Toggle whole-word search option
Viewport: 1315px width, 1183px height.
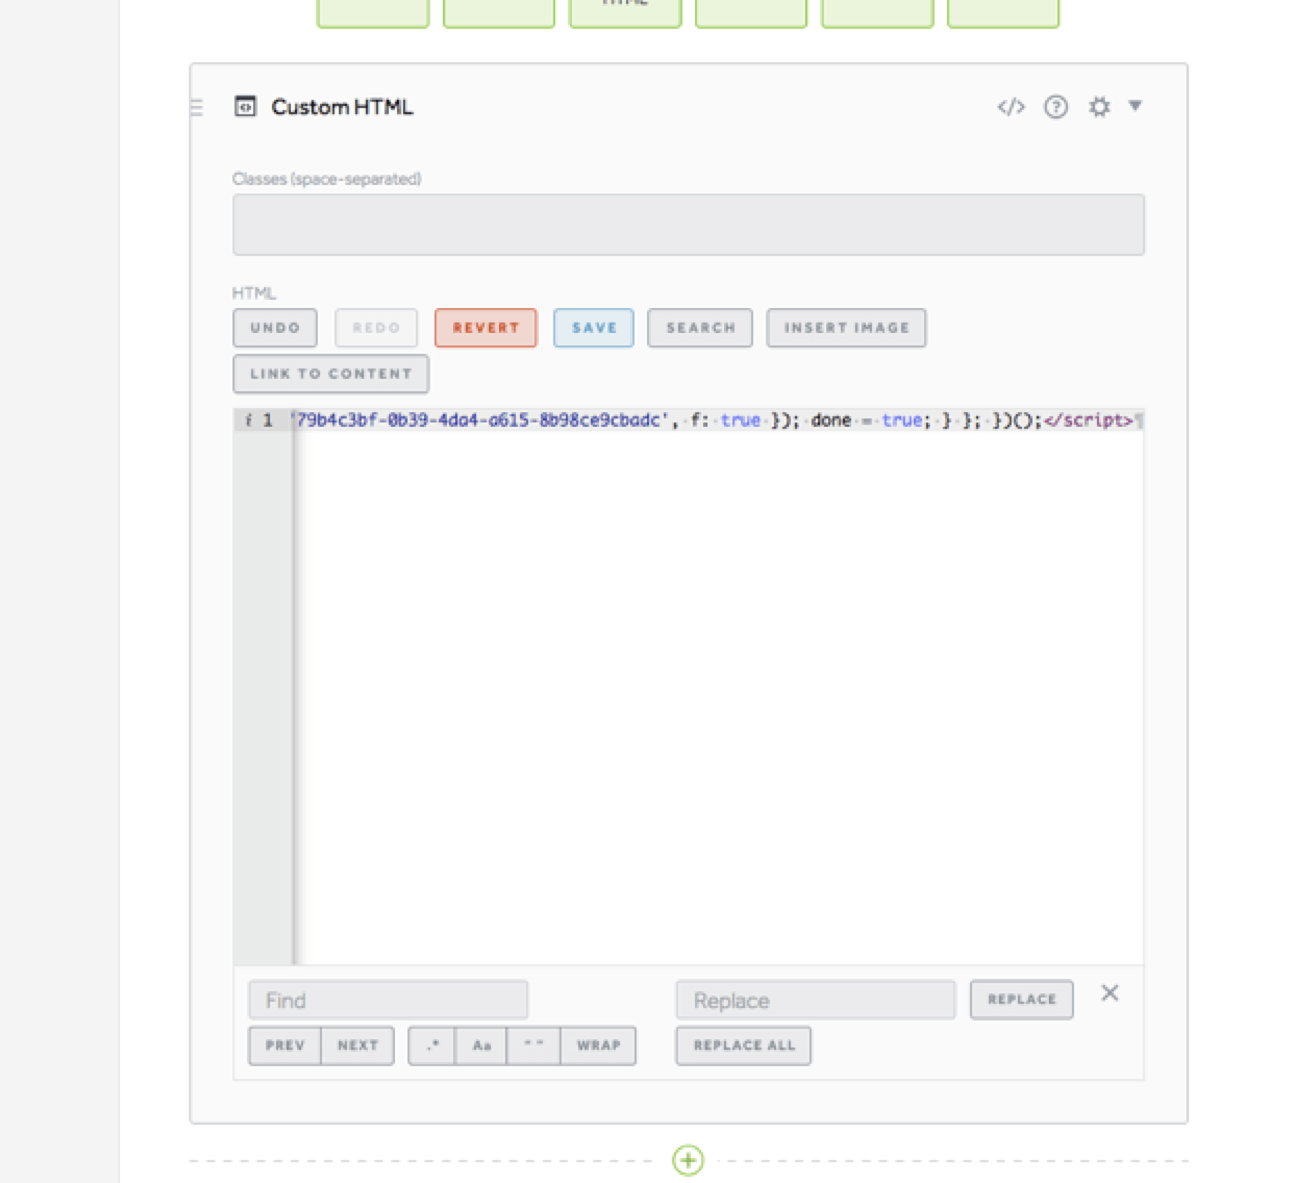click(533, 1046)
